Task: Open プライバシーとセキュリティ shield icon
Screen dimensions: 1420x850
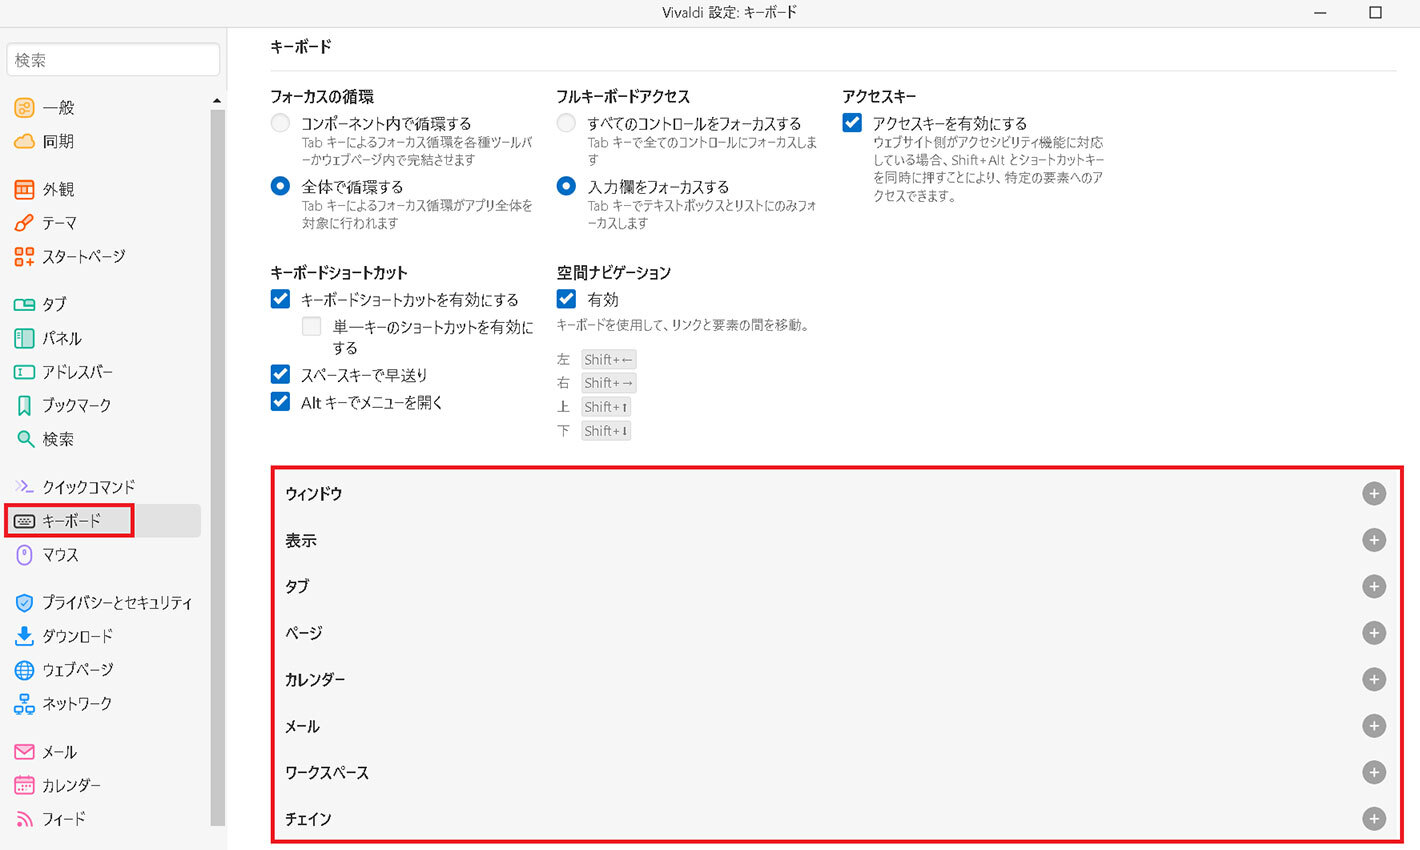Action: pos(24,603)
